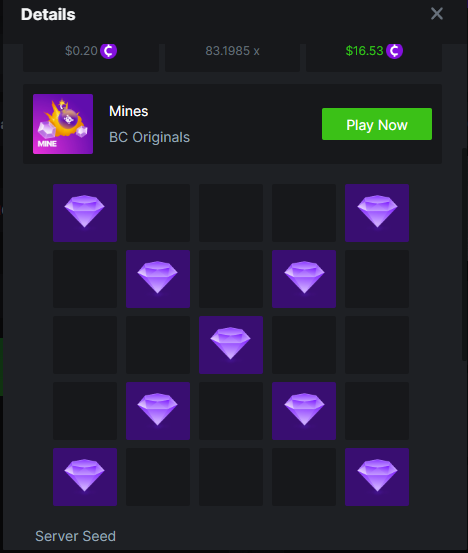The height and width of the screenshot is (553, 468).
Task: Select the bottom-left diamond tile
Action: [85, 477]
